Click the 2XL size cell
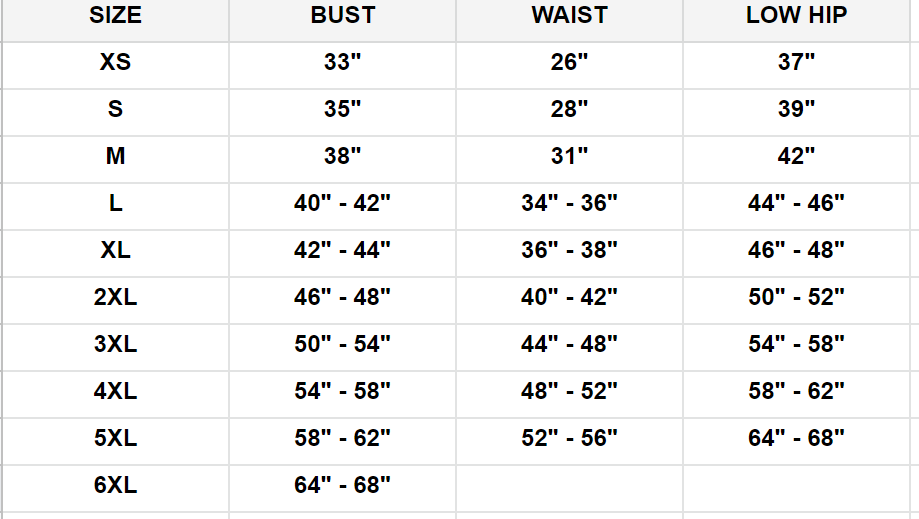 click(x=115, y=297)
